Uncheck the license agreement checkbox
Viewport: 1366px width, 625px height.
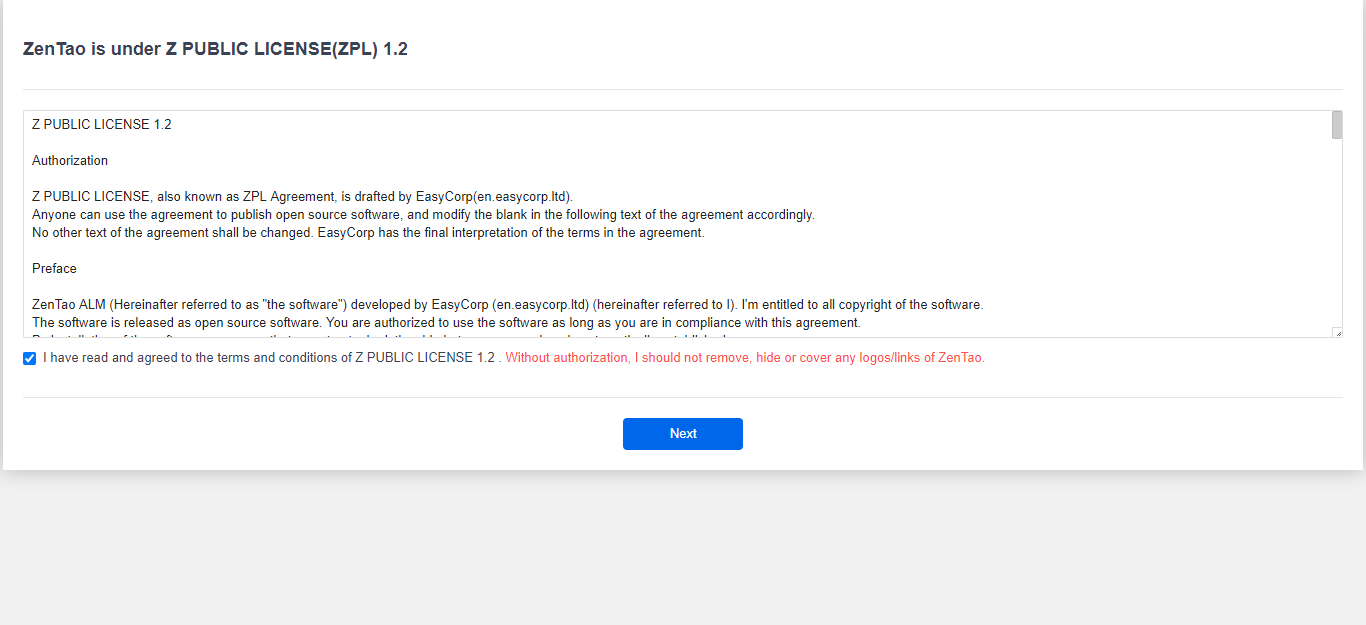click(30, 359)
